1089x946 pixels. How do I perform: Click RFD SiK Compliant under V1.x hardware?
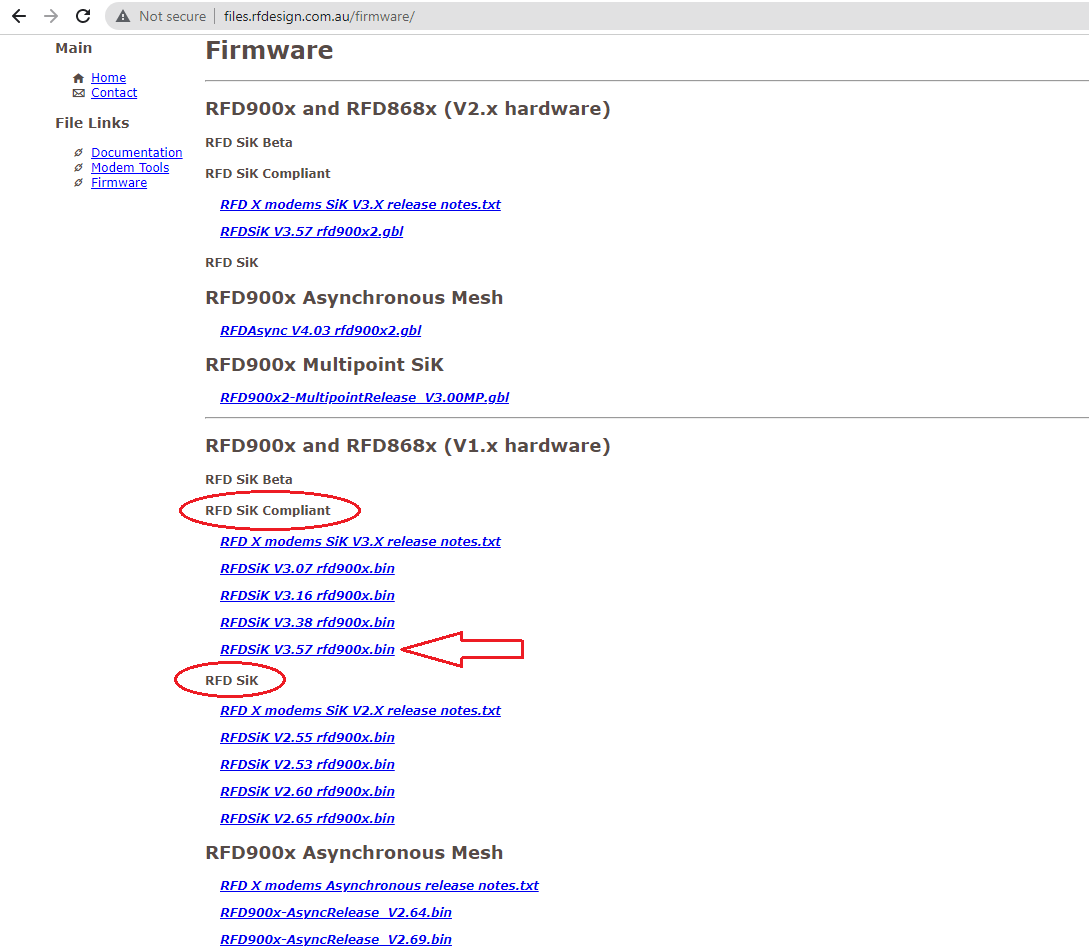pos(268,511)
